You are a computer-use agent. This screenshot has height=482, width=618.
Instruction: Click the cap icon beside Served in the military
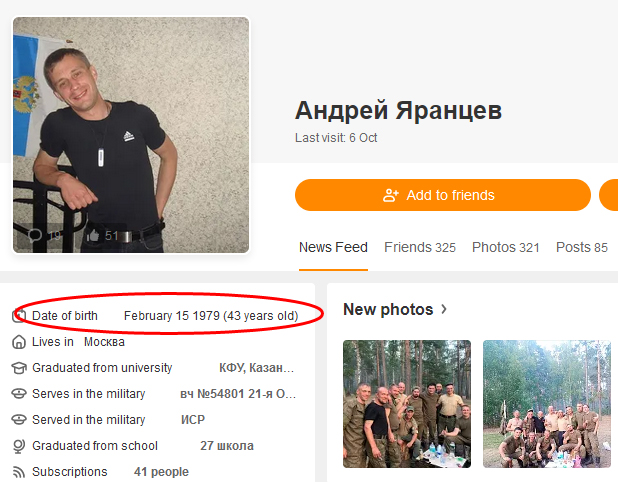(19, 420)
